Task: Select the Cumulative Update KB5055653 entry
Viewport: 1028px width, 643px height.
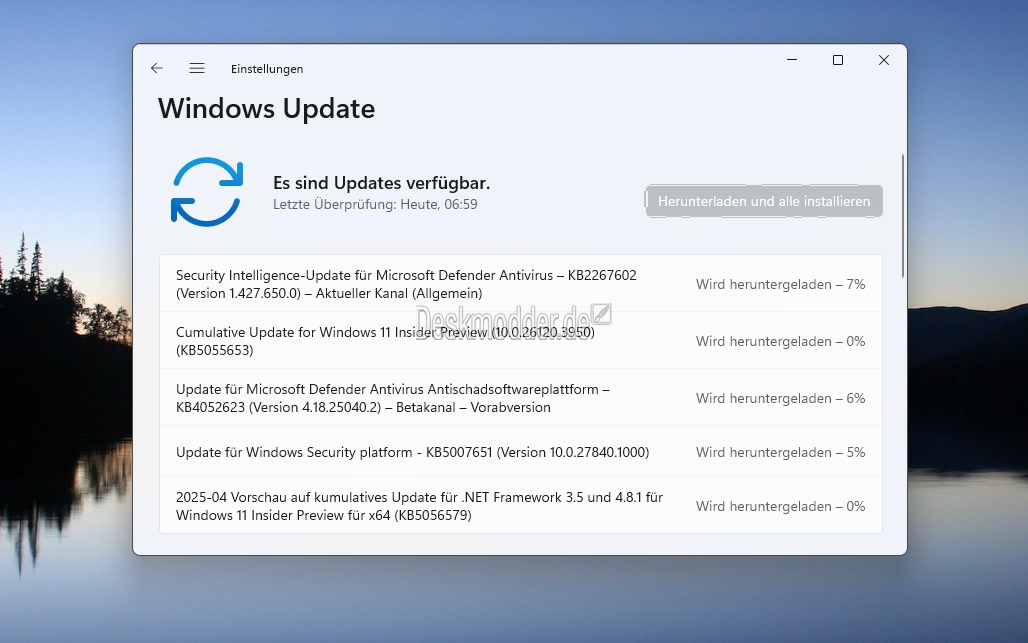Action: pyautogui.click(x=521, y=341)
